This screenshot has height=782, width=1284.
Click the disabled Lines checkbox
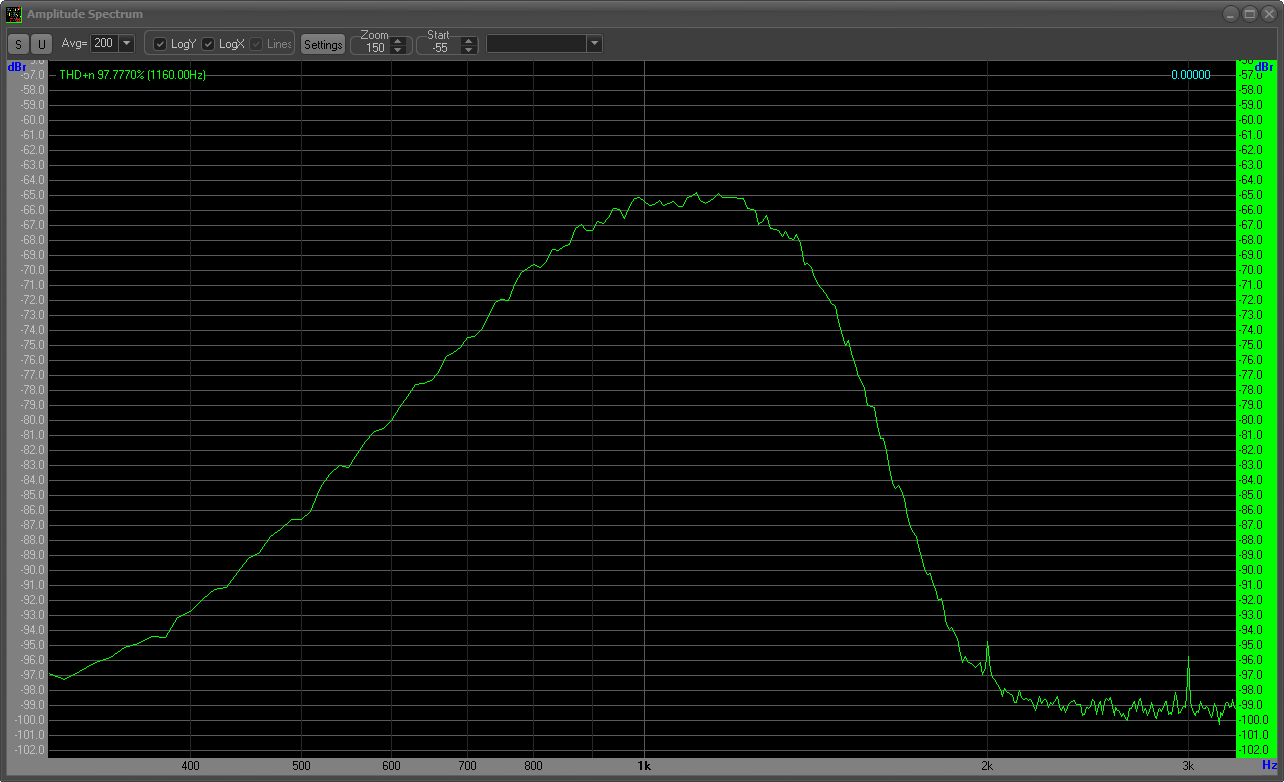[x=256, y=44]
